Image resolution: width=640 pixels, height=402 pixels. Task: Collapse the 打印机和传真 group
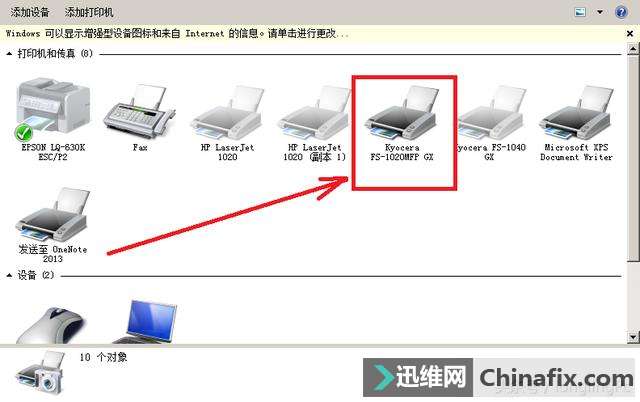click(9, 53)
